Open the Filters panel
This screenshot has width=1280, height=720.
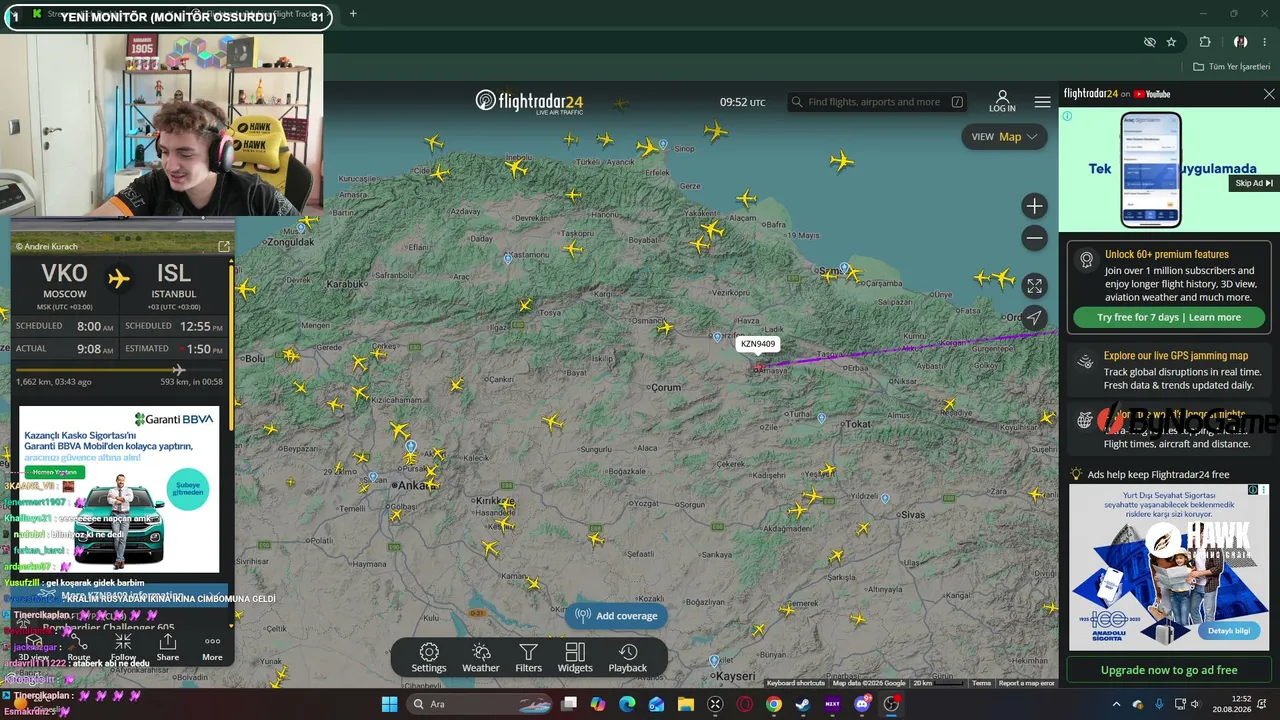click(x=528, y=658)
